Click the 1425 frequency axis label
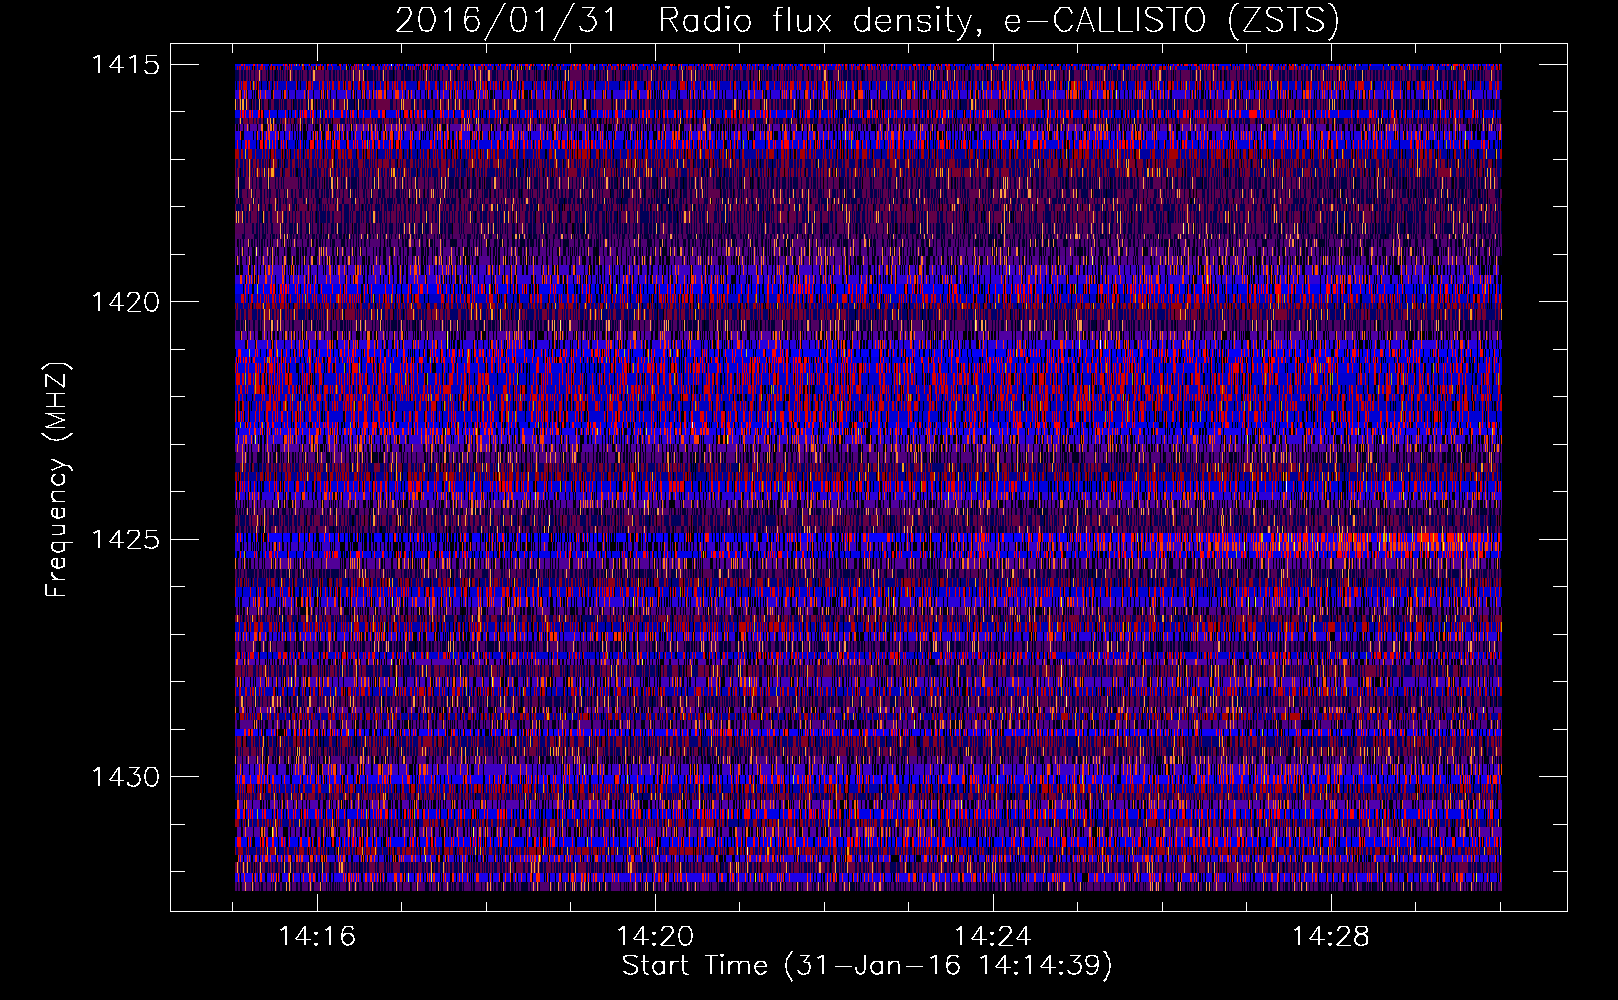 pyautogui.click(x=126, y=540)
